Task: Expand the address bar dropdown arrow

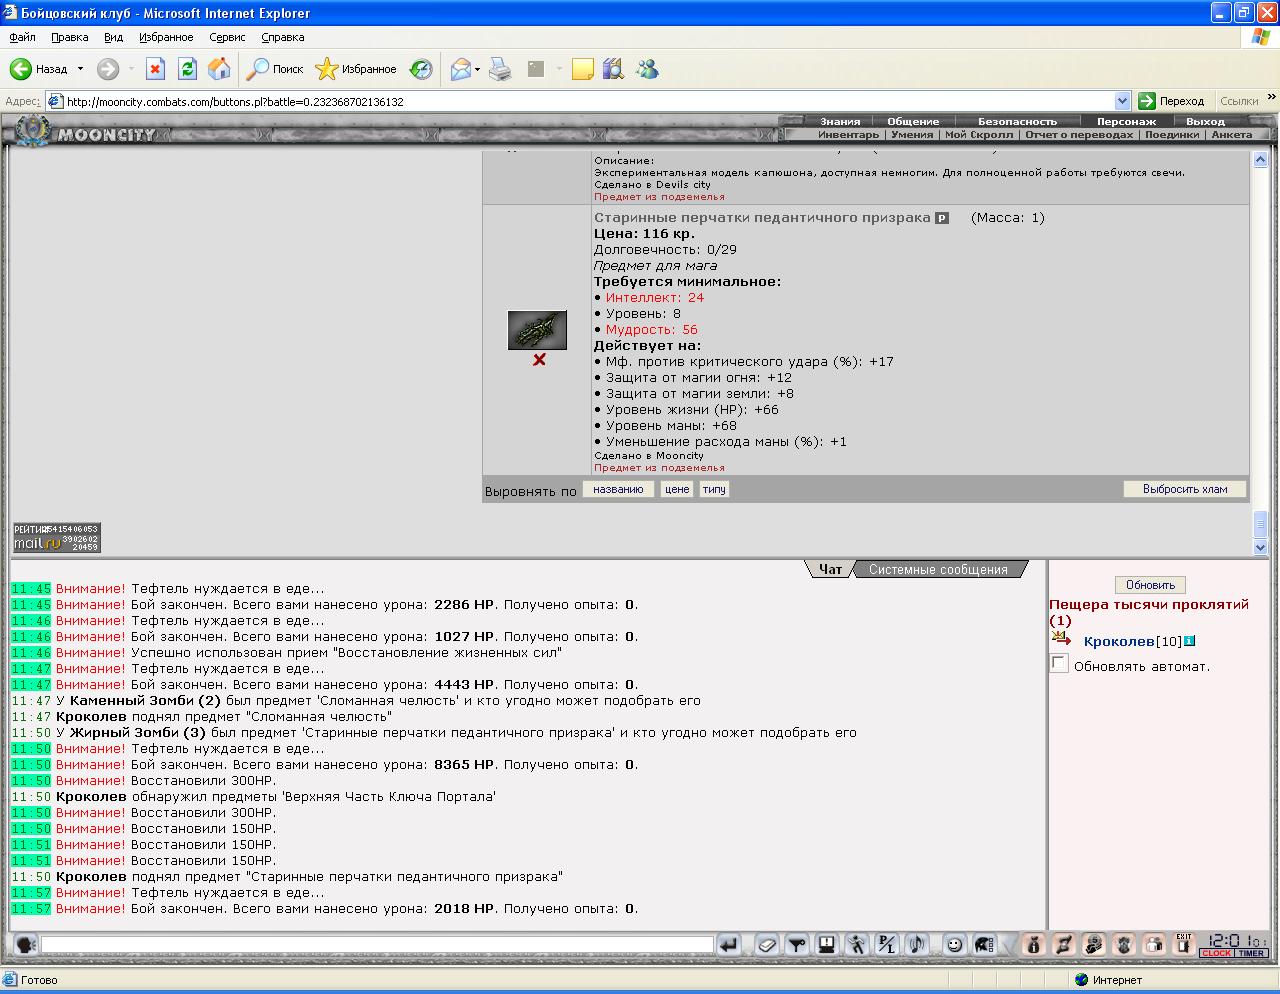Action: tap(1122, 101)
